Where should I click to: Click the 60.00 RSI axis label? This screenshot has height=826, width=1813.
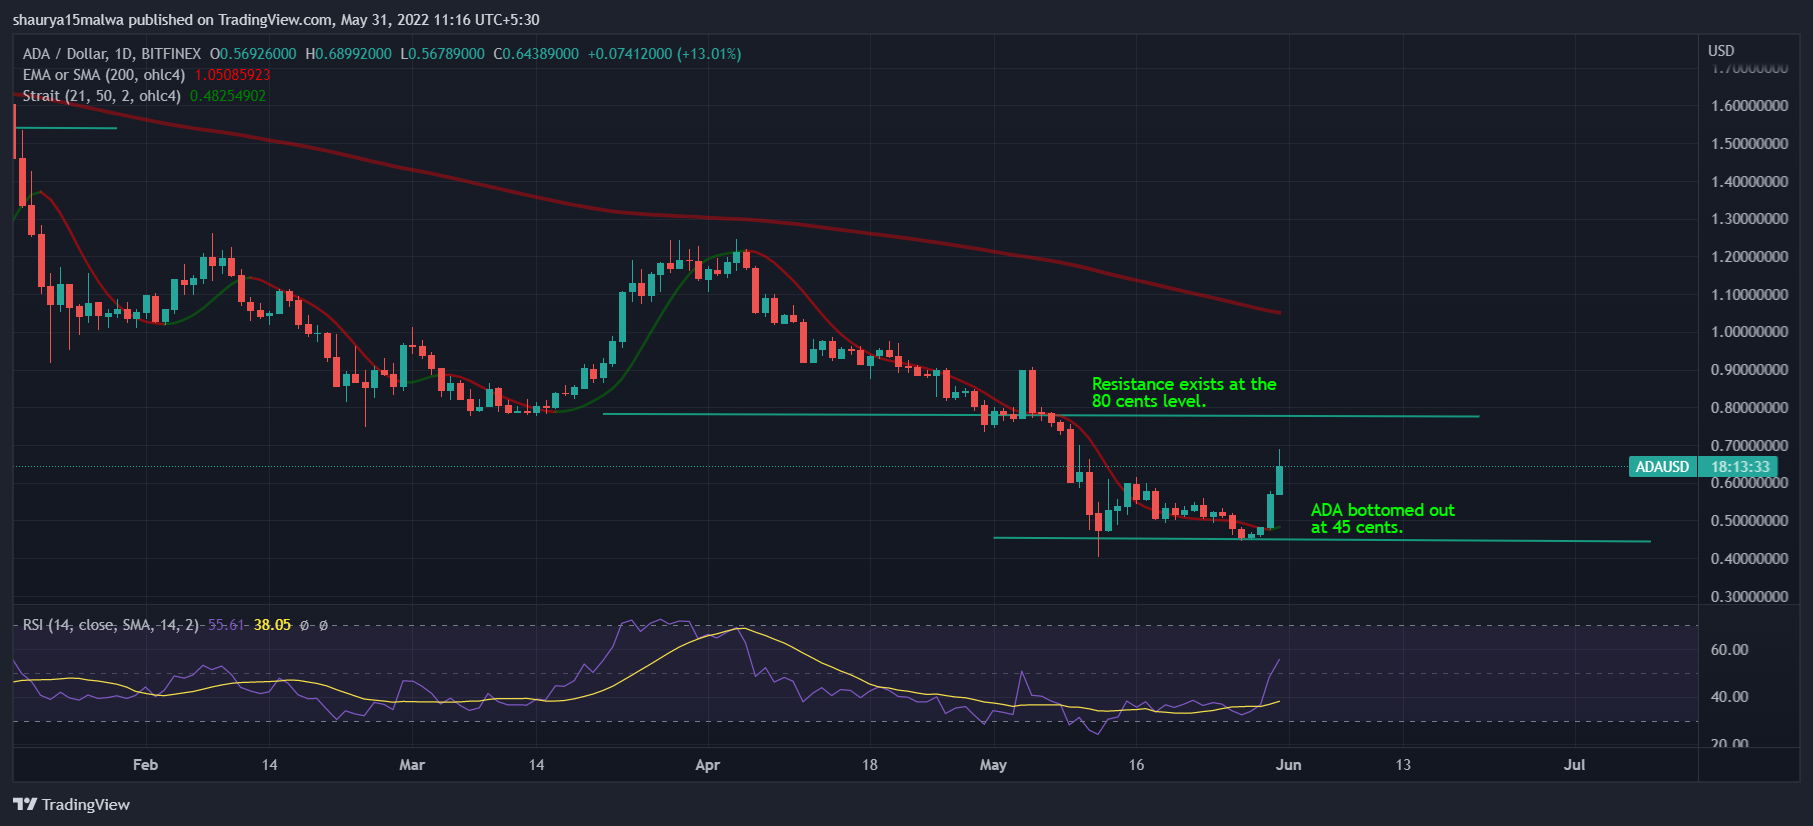1729,650
